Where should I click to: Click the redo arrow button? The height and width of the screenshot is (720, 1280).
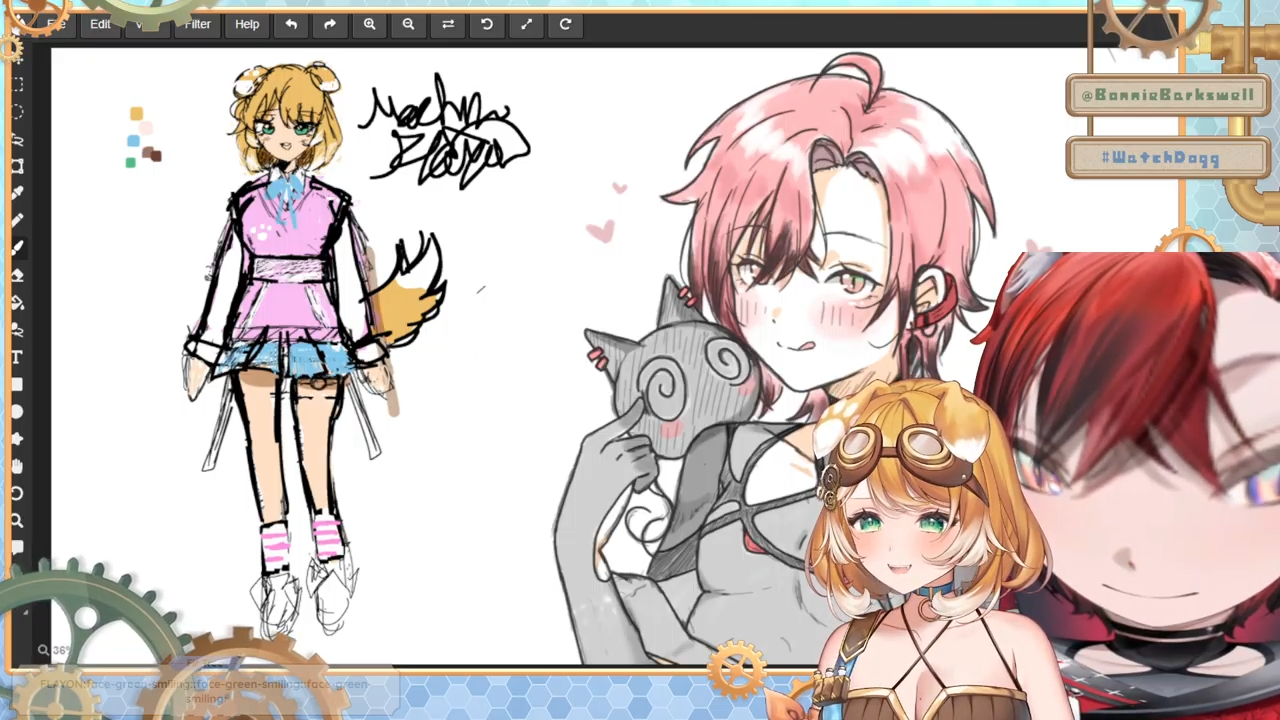330,24
